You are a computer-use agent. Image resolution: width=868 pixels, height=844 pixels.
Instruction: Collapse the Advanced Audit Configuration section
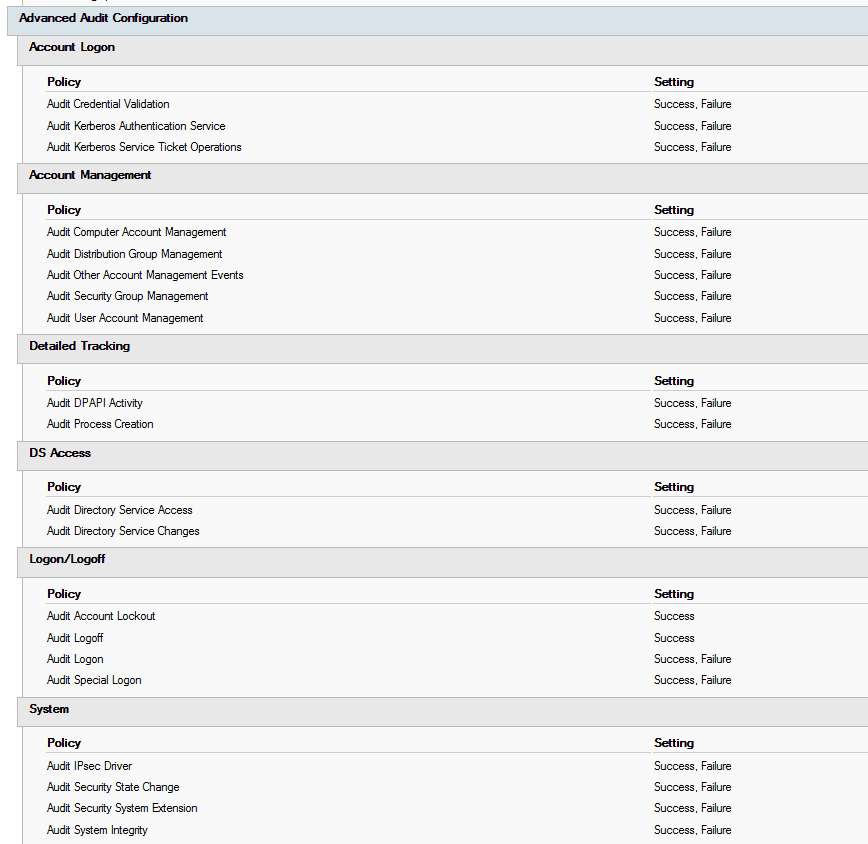tap(103, 19)
